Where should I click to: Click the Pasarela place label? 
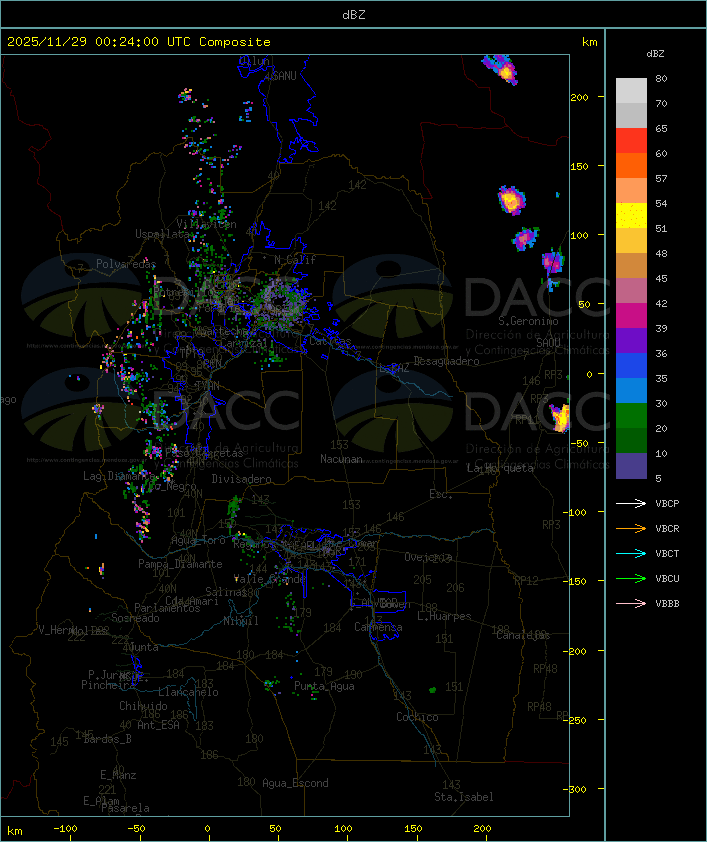(125, 808)
